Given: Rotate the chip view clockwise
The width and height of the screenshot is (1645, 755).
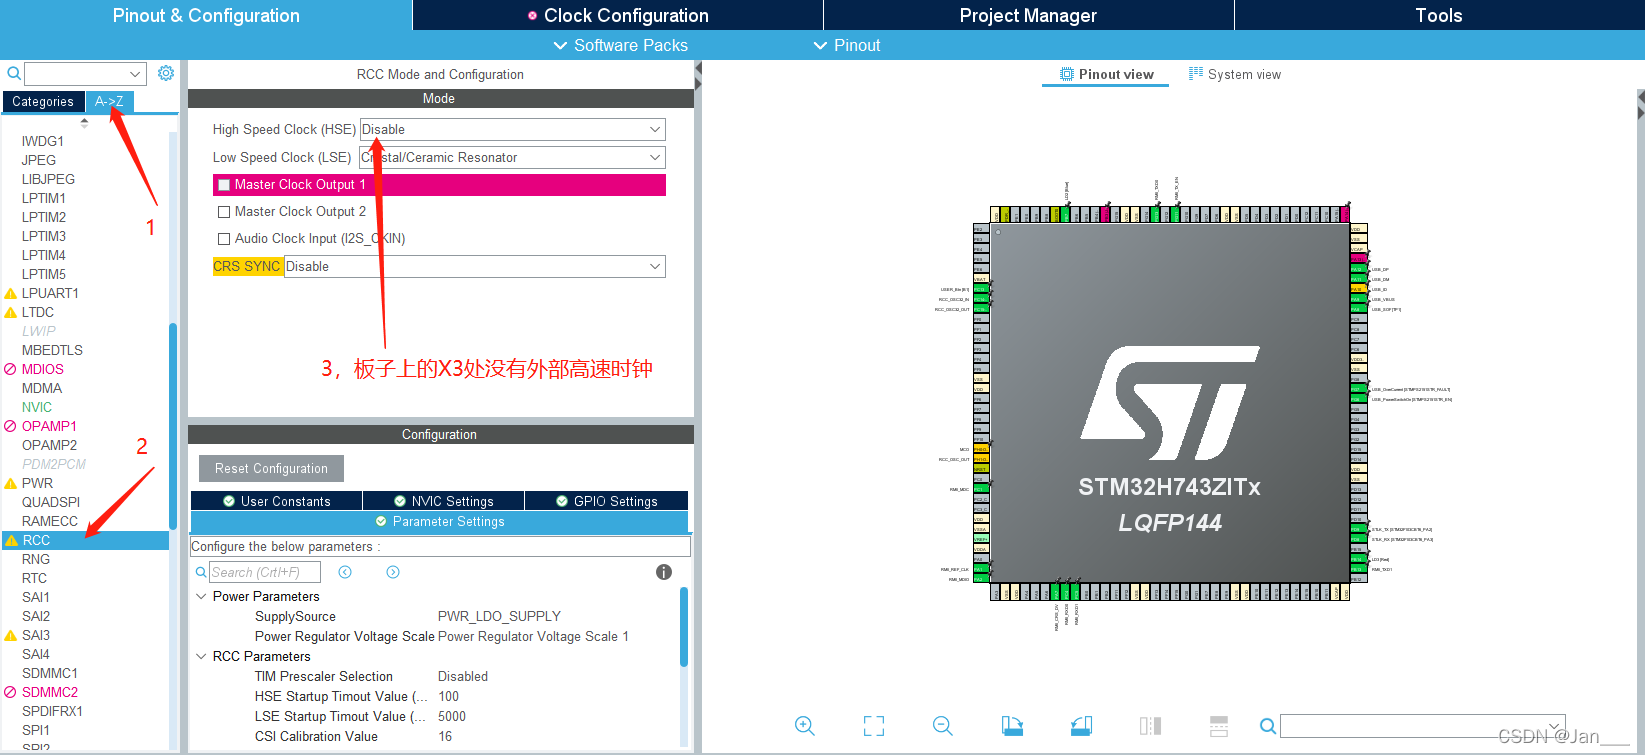Looking at the screenshot, I should pyautogui.click(x=1012, y=726).
